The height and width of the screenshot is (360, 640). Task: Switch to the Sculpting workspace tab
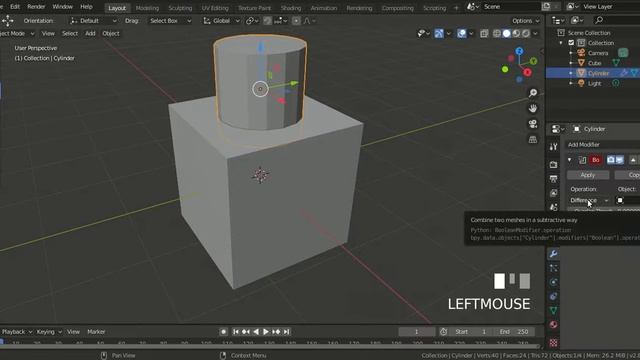click(x=180, y=8)
